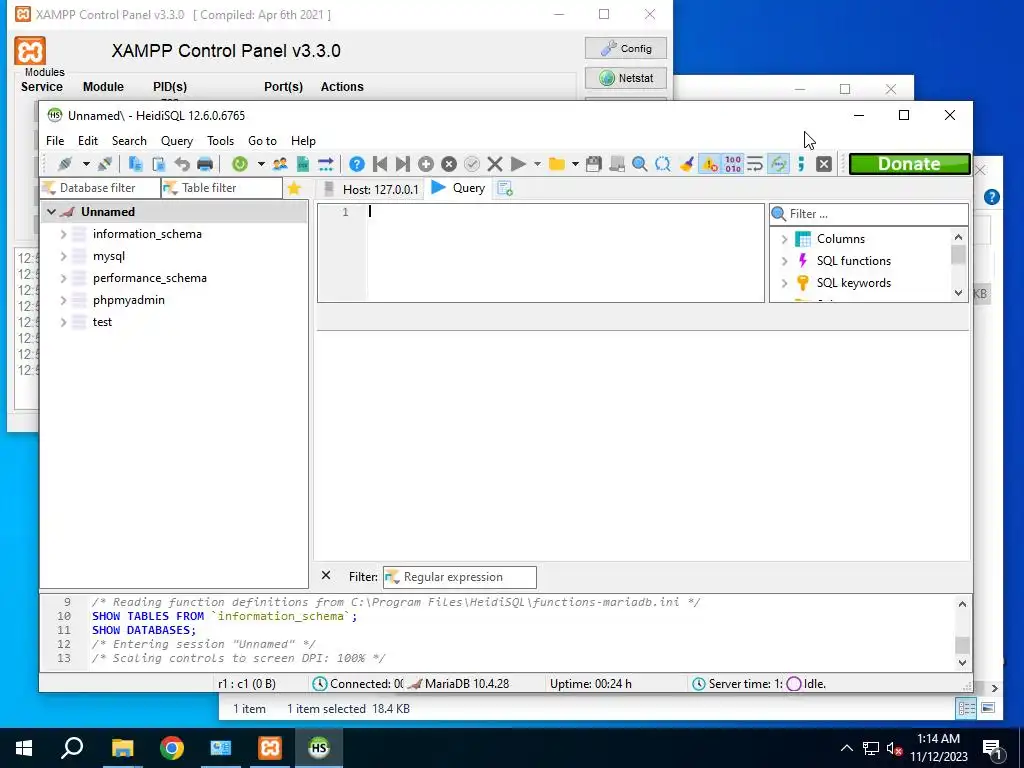Open dropdown arrow beside the execute icon
Screen dimensions: 1024x768
tap(537, 164)
